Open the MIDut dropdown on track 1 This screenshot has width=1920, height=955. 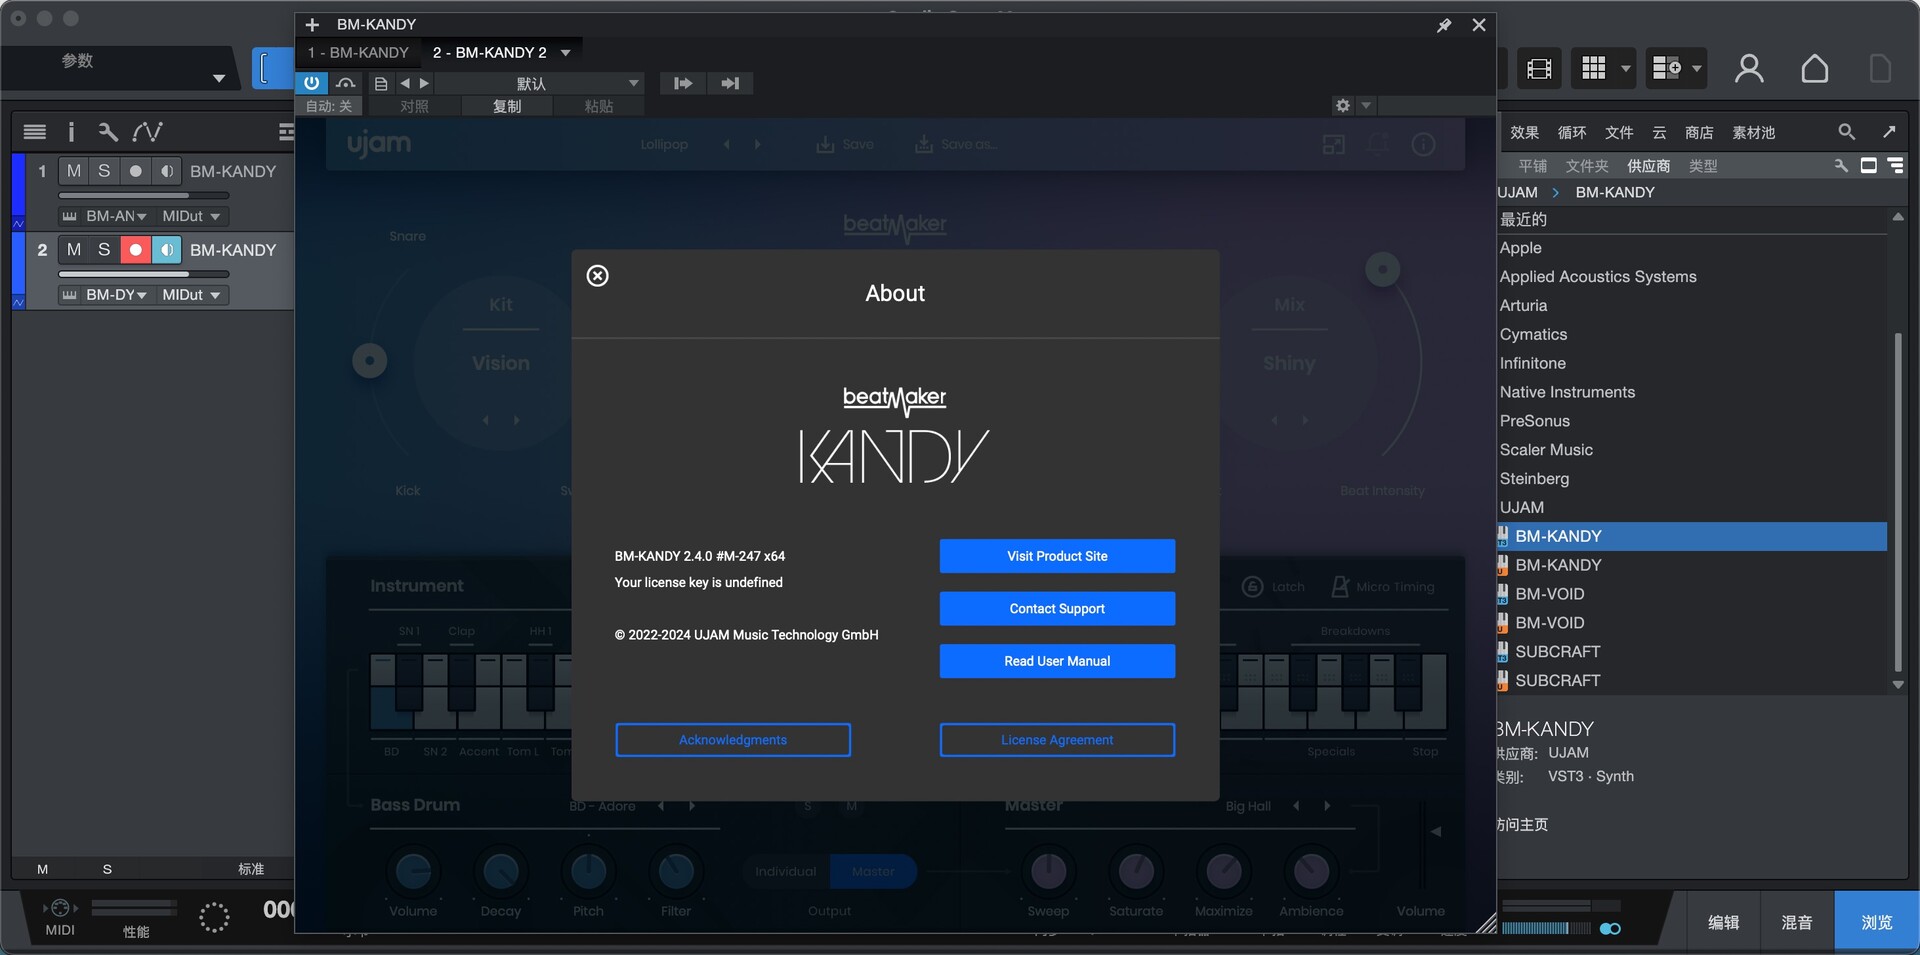point(191,216)
